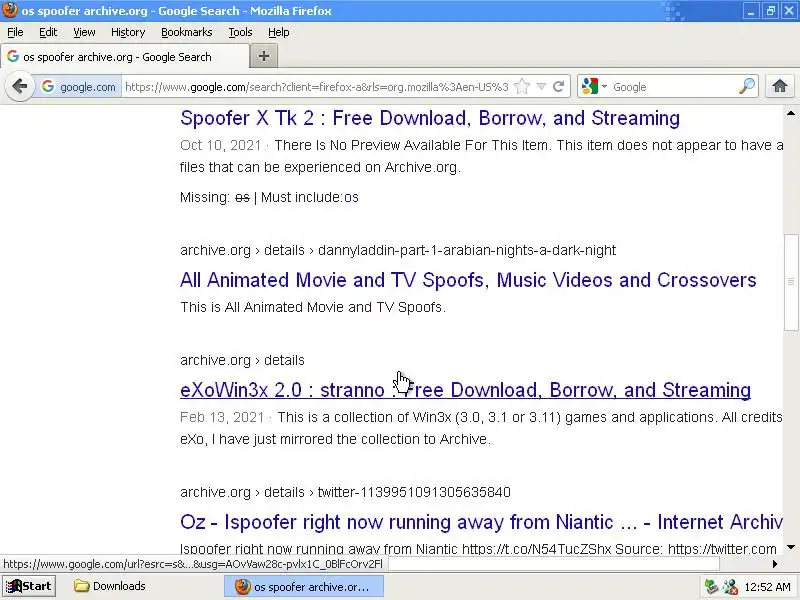Open the Firefox home page icon

[x=779, y=86]
